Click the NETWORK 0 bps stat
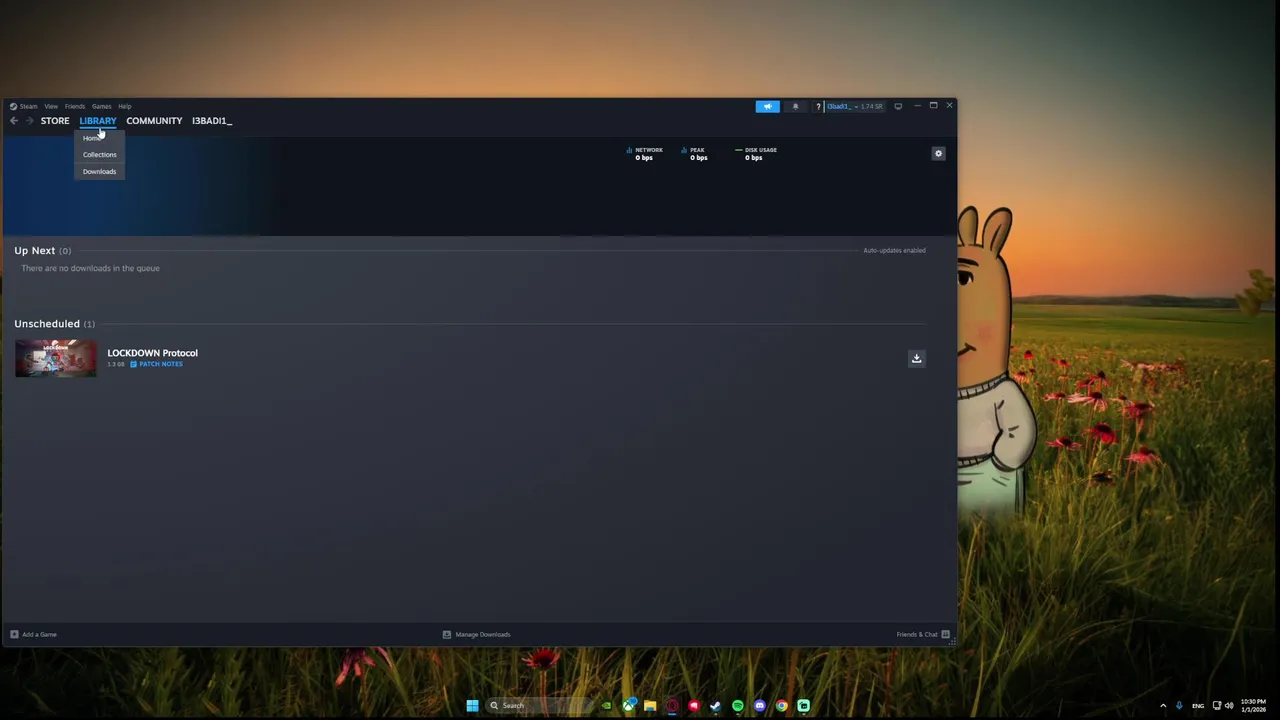 (644, 154)
